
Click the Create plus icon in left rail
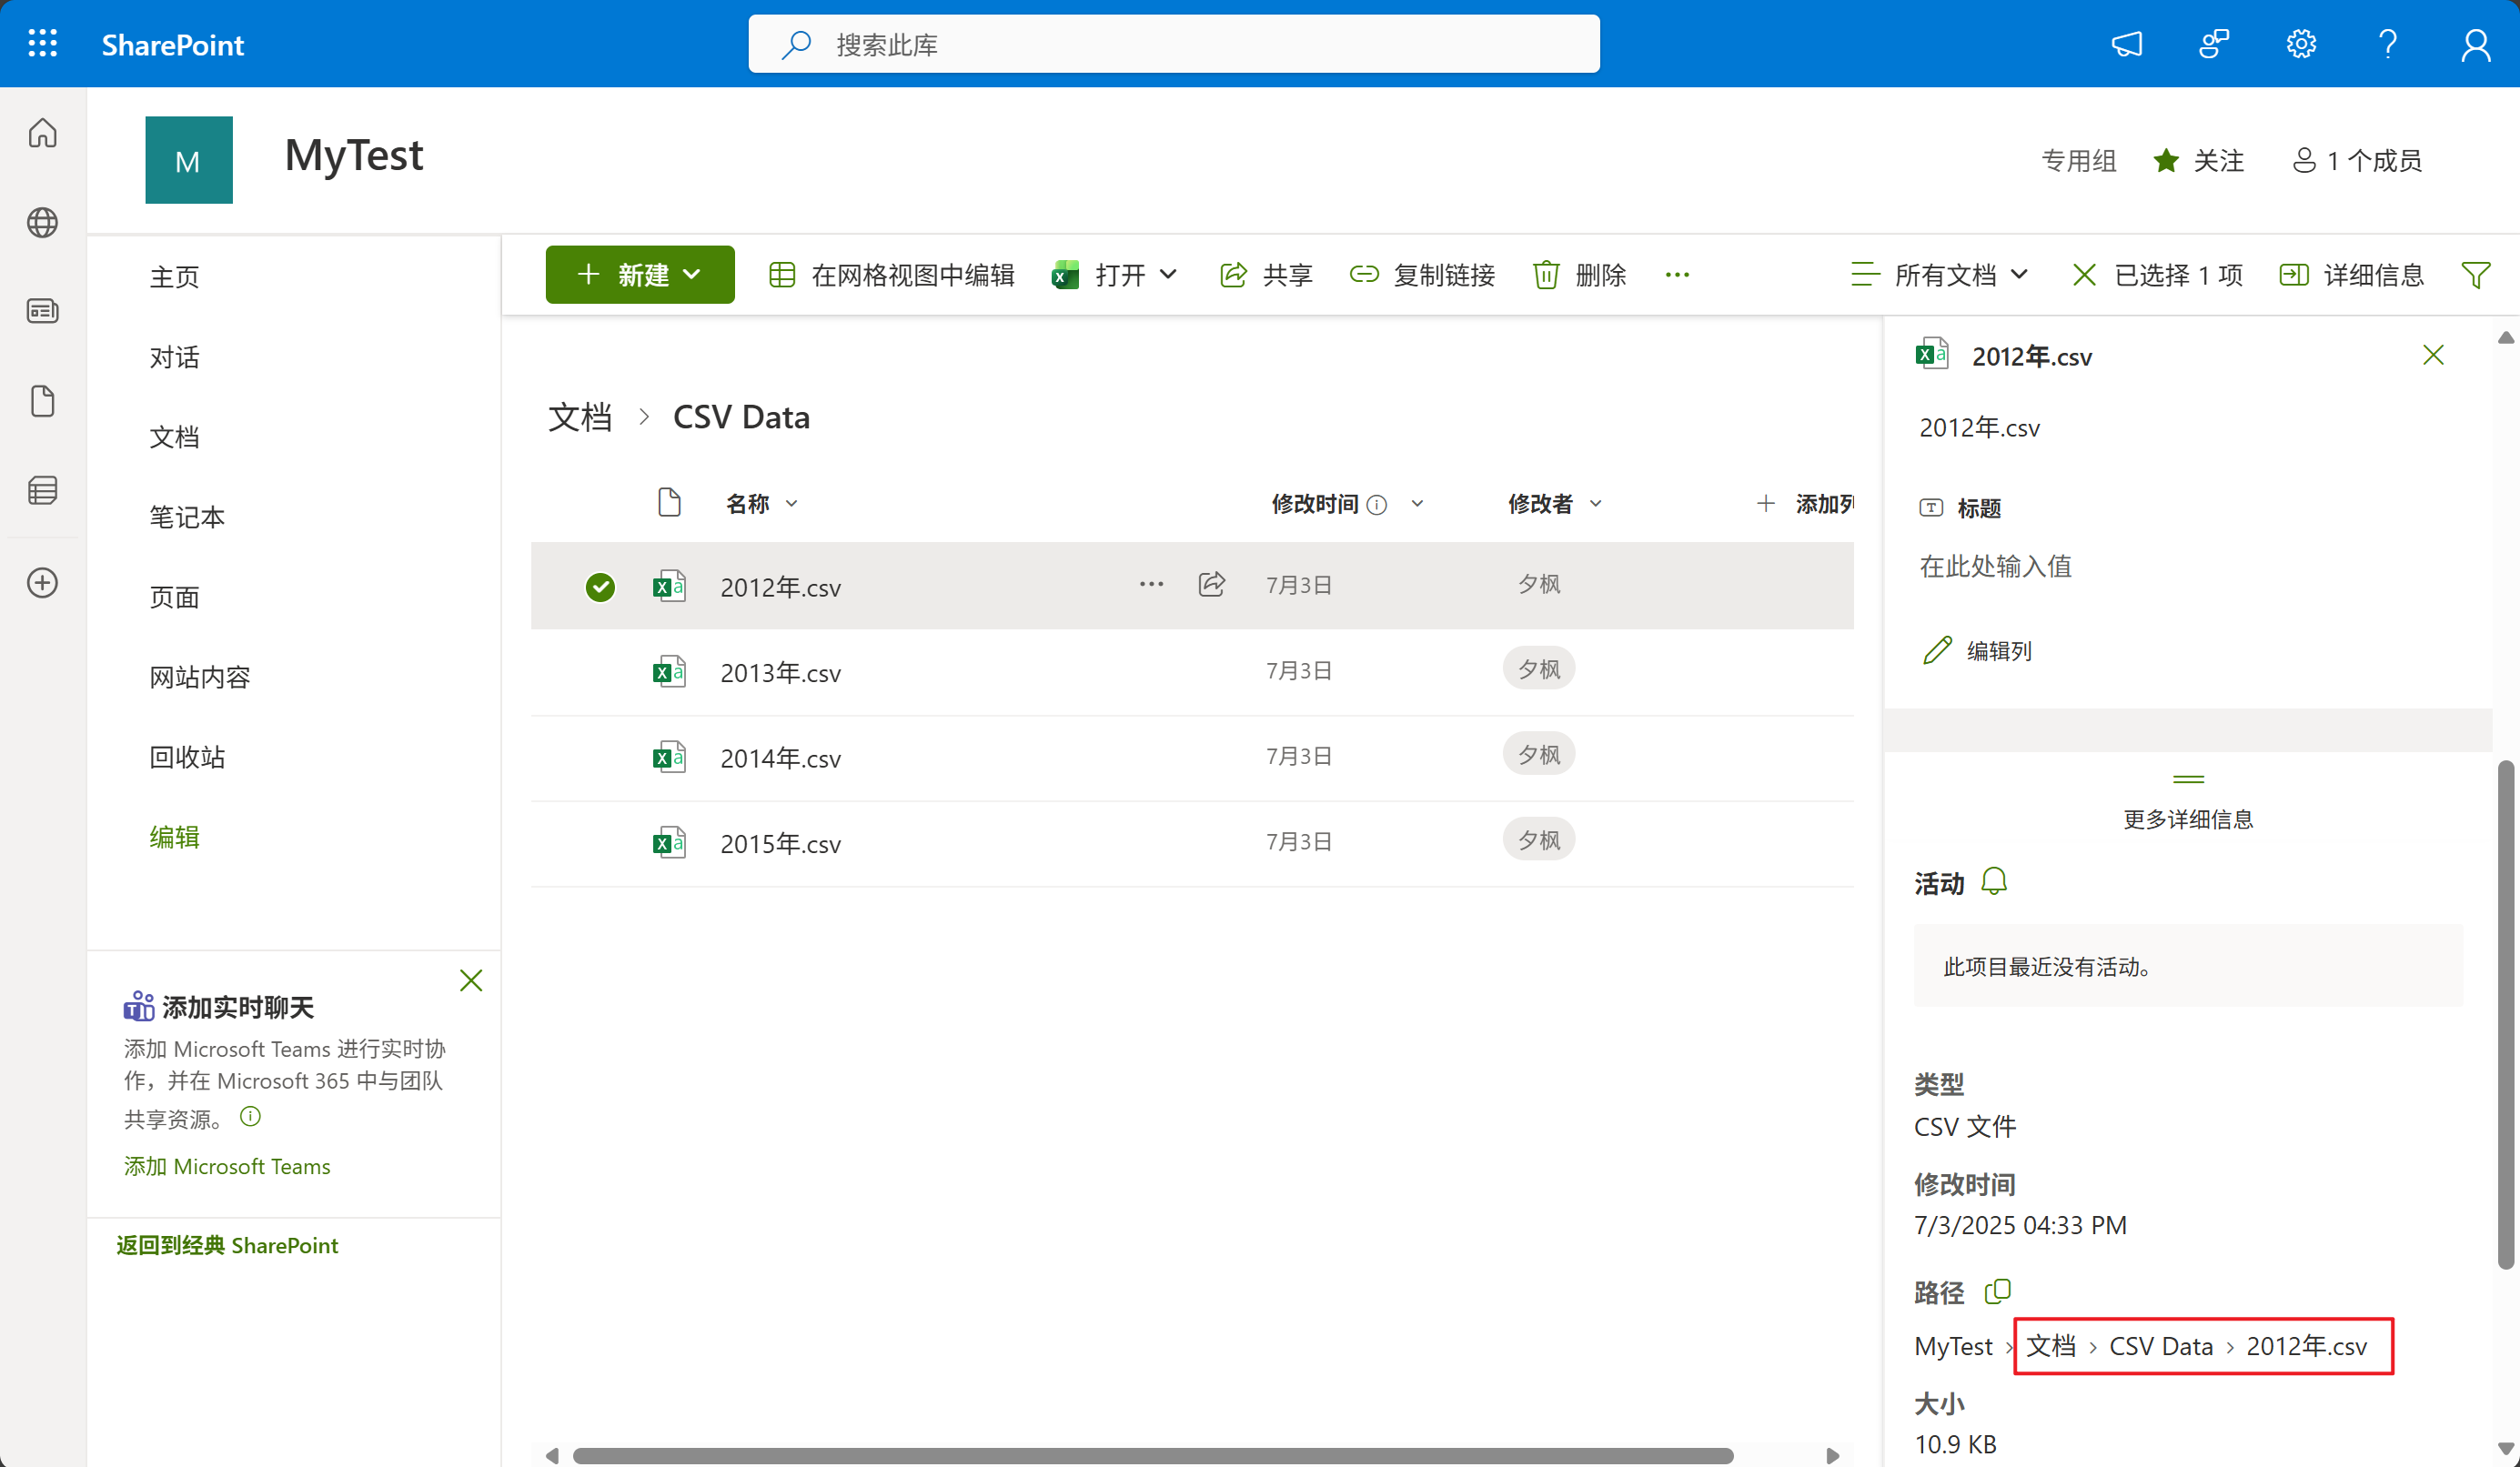coord(42,583)
